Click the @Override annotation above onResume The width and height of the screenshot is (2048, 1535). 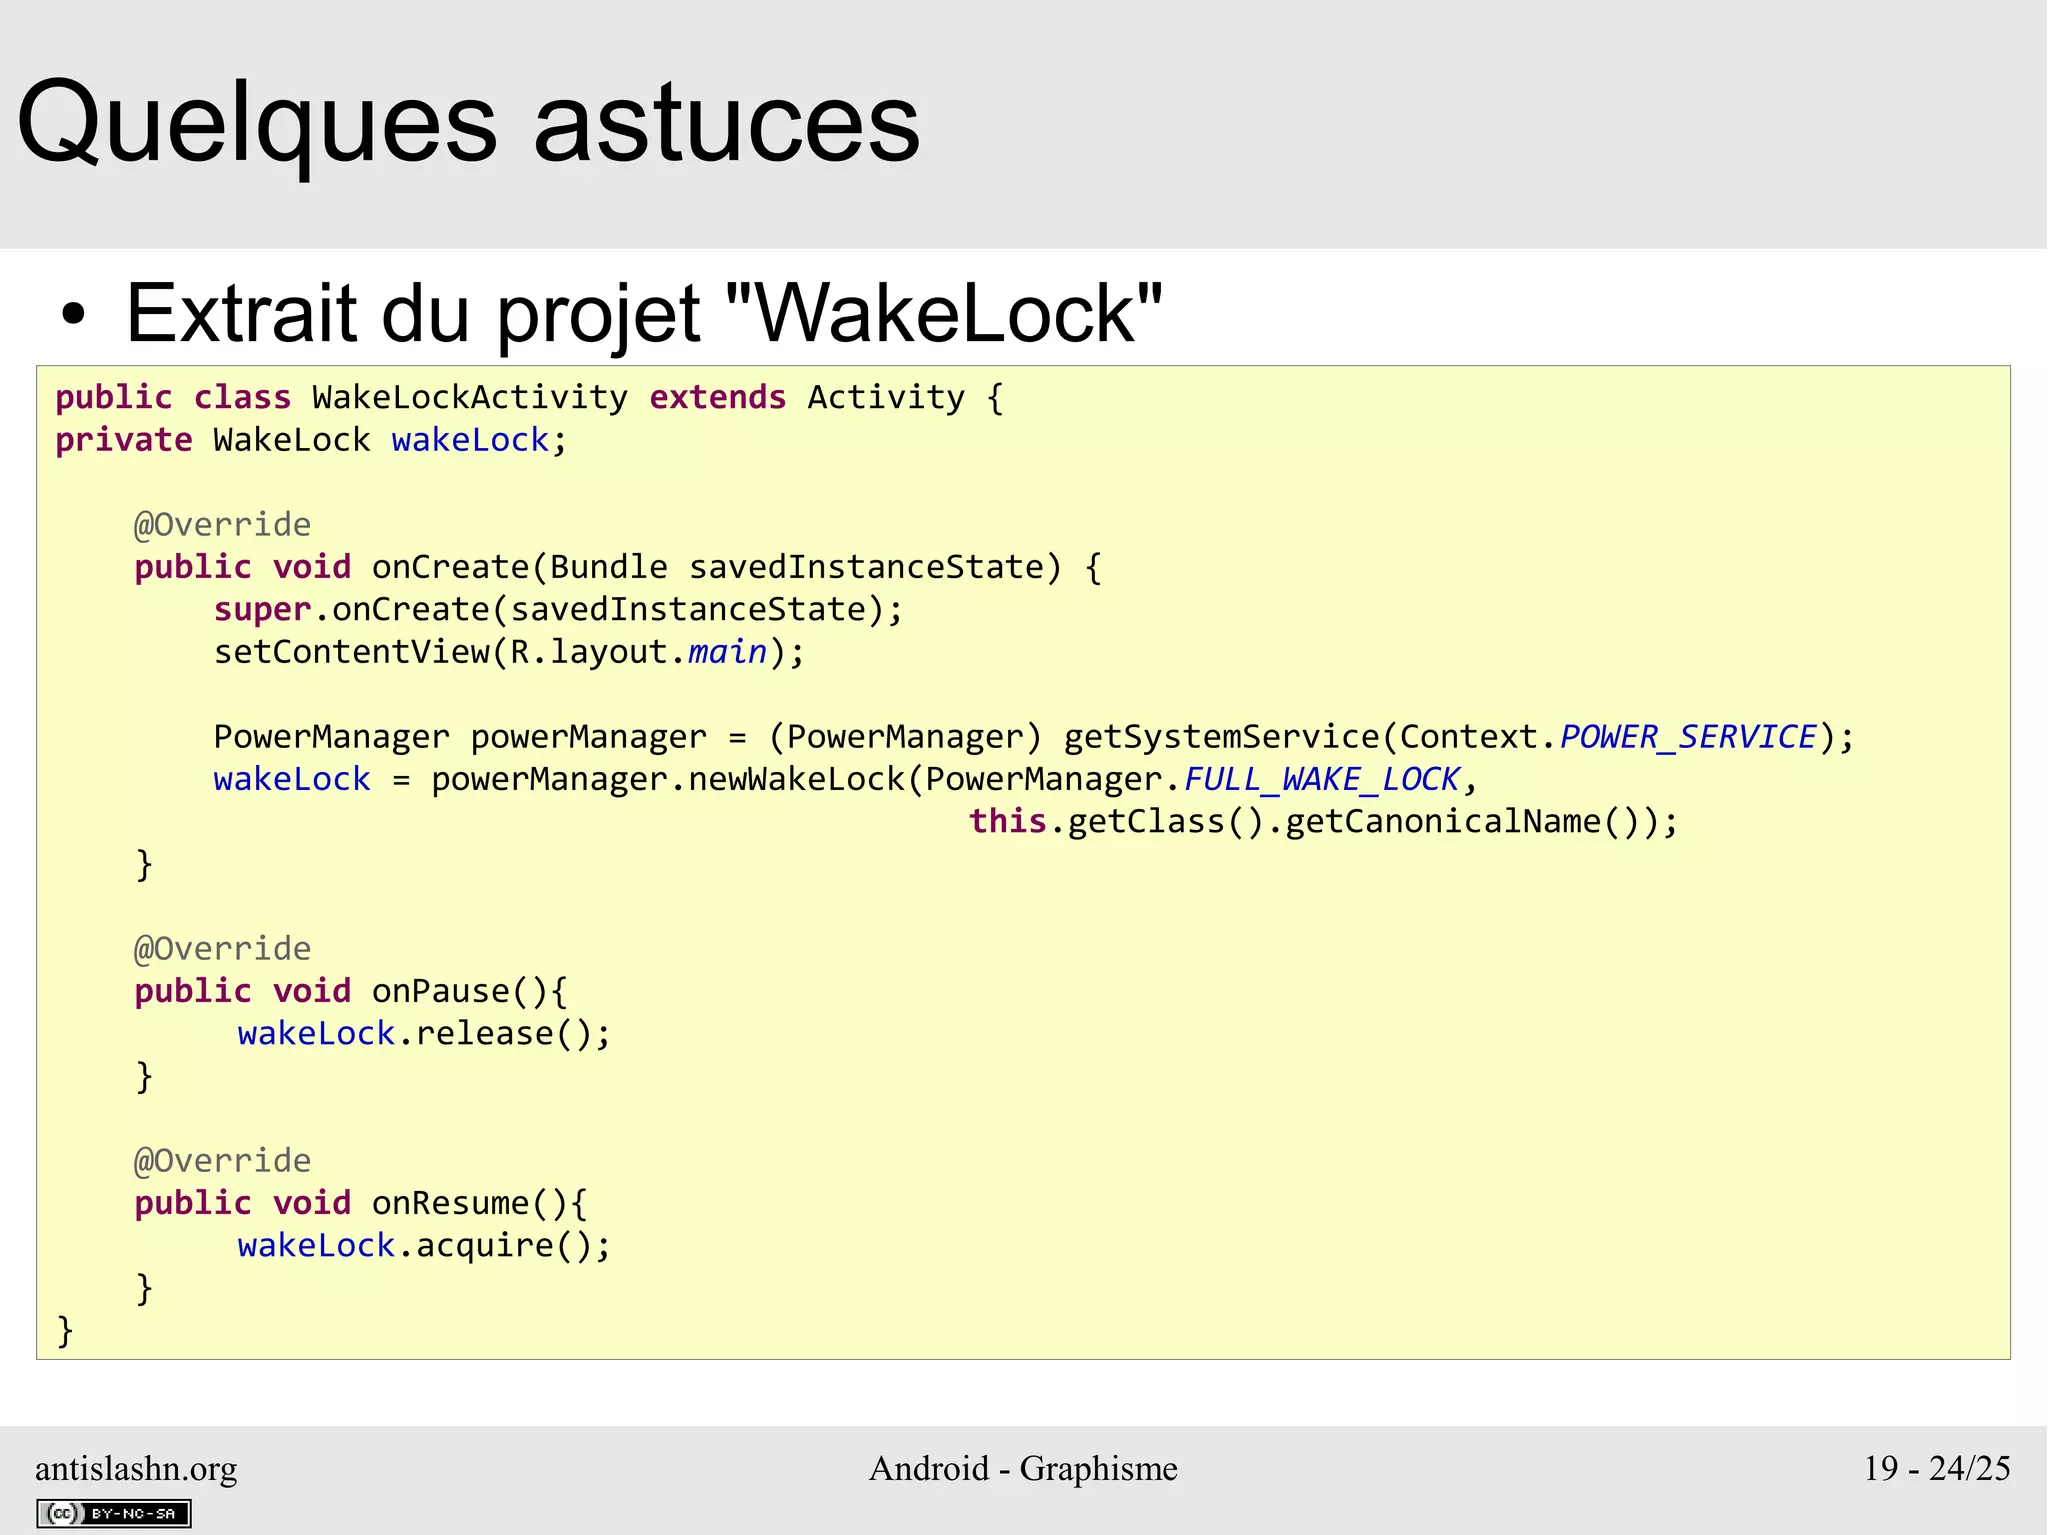point(223,1160)
